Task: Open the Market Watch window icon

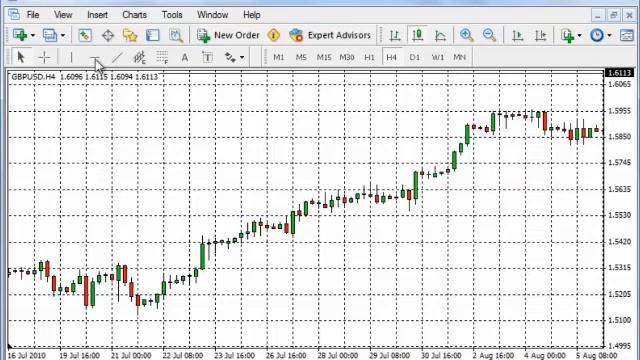Action: [x=84, y=36]
